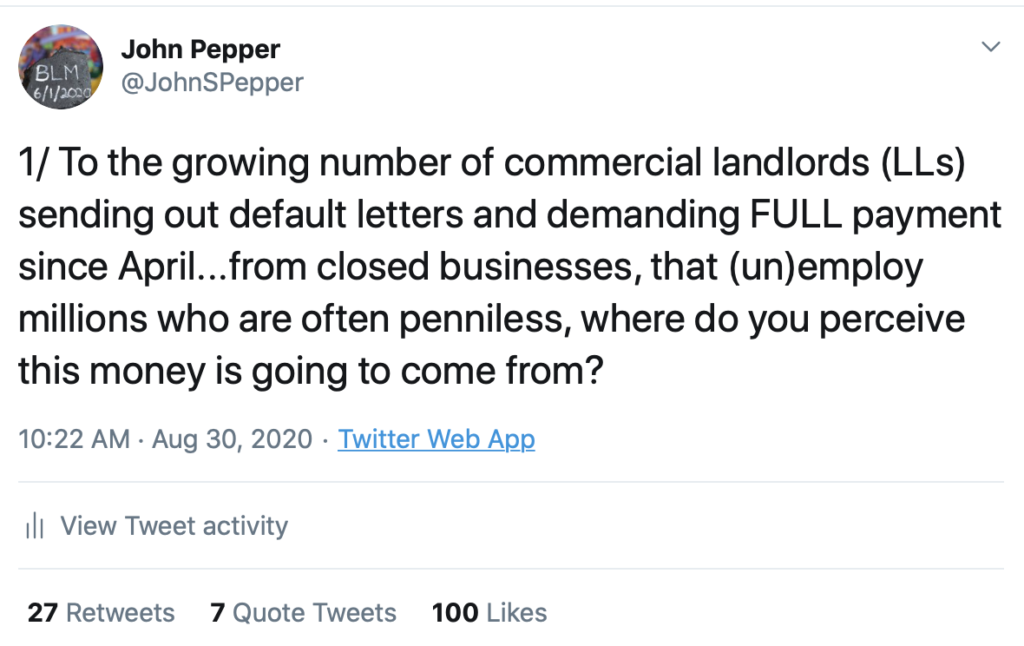The height and width of the screenshot is (646, 1024).
Task: Open John Pepper's BLM profile avatar
Action: tap(60, 67)
